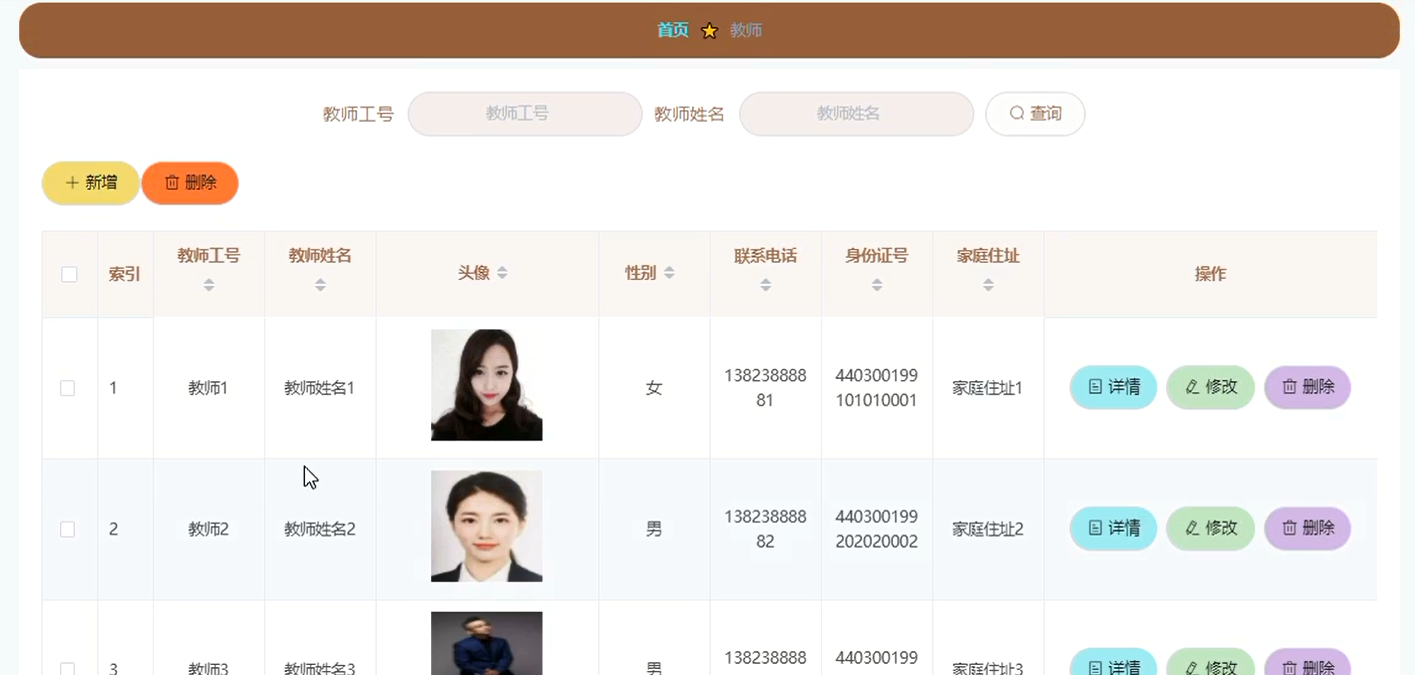Click the 家庭住址2 cell

click(988, 529)
